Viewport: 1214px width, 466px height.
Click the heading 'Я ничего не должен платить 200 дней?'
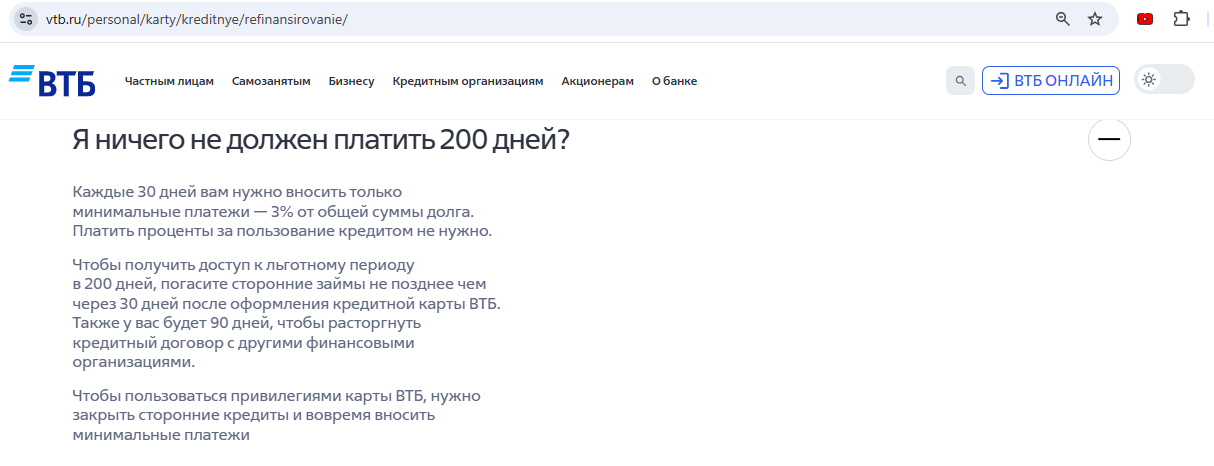[321, 140]
